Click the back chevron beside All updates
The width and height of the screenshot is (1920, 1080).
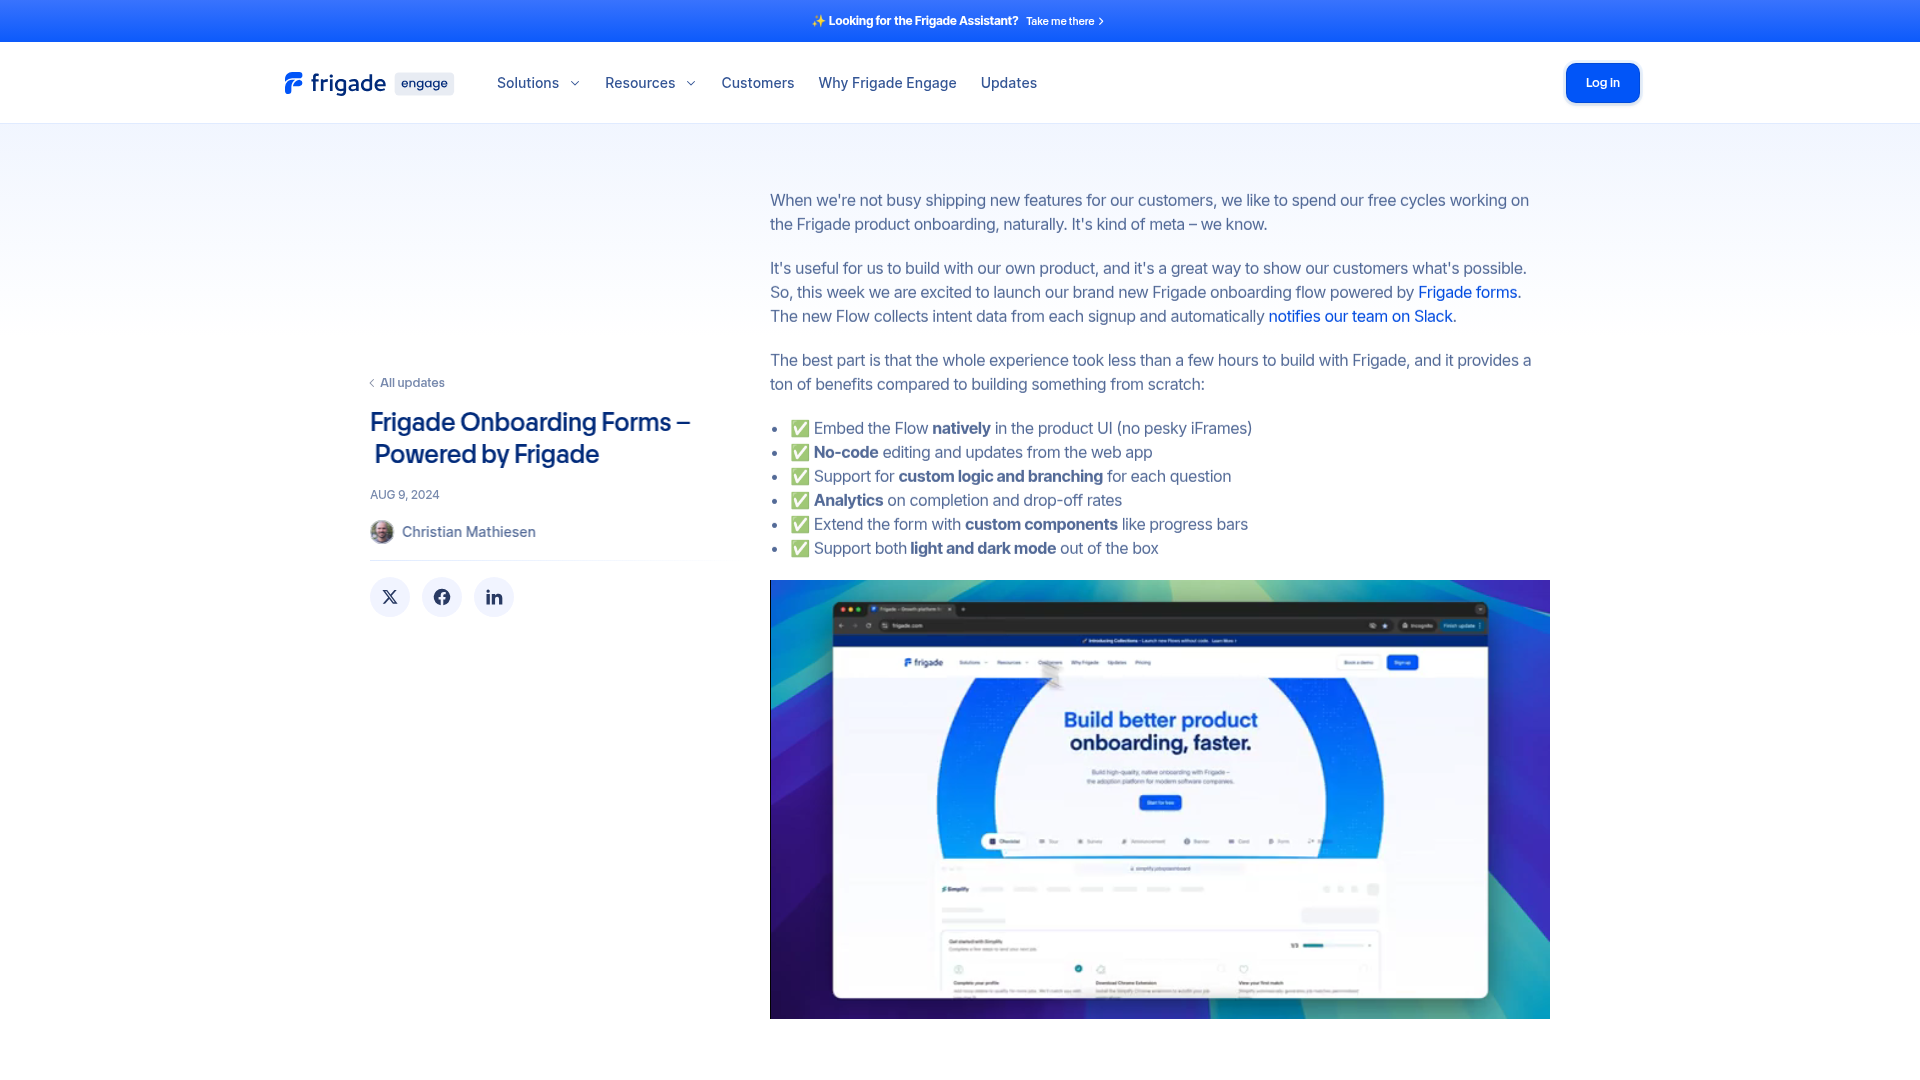372,383
